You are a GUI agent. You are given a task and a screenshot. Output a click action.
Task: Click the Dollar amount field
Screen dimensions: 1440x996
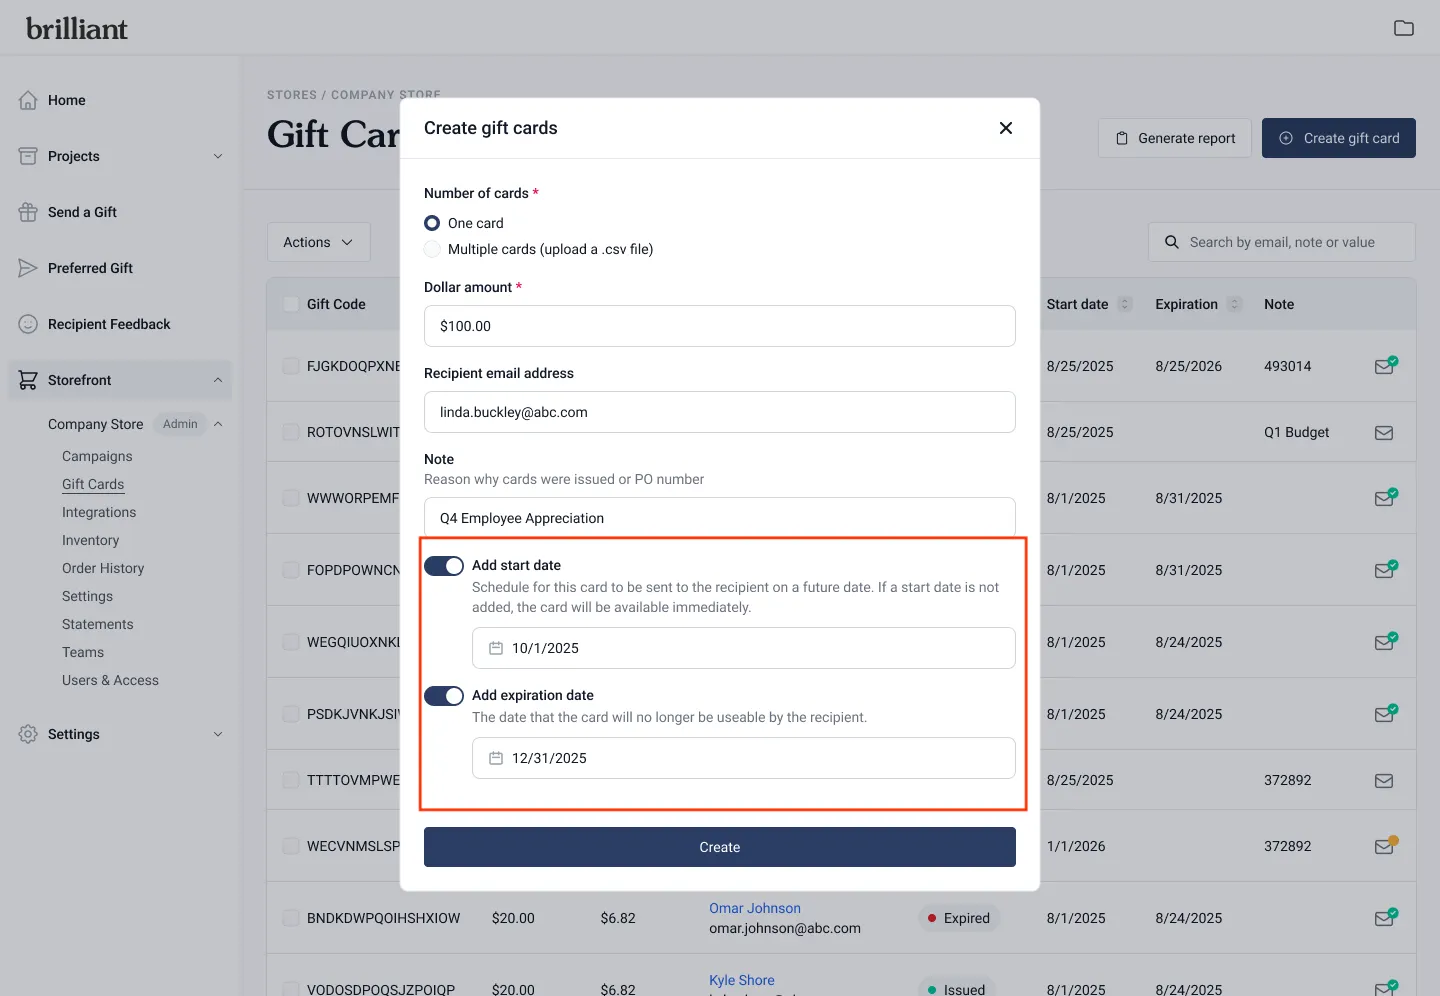720,326
